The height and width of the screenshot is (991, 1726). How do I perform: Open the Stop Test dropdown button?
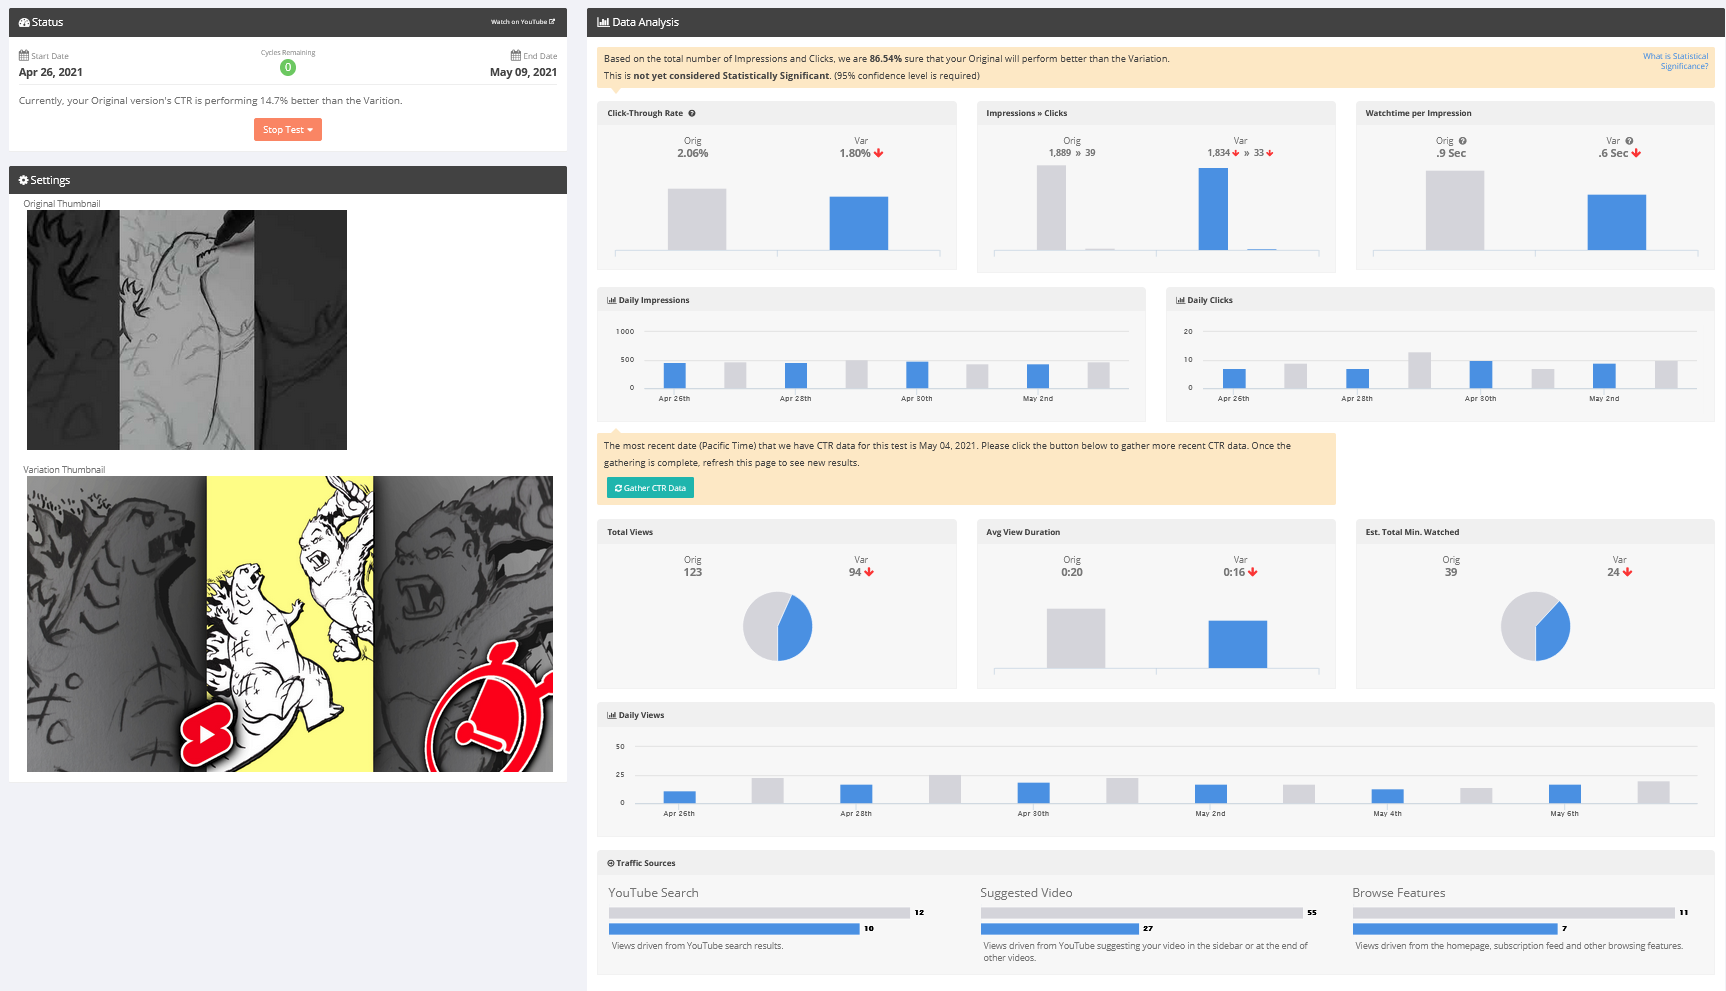coord(287,130)
